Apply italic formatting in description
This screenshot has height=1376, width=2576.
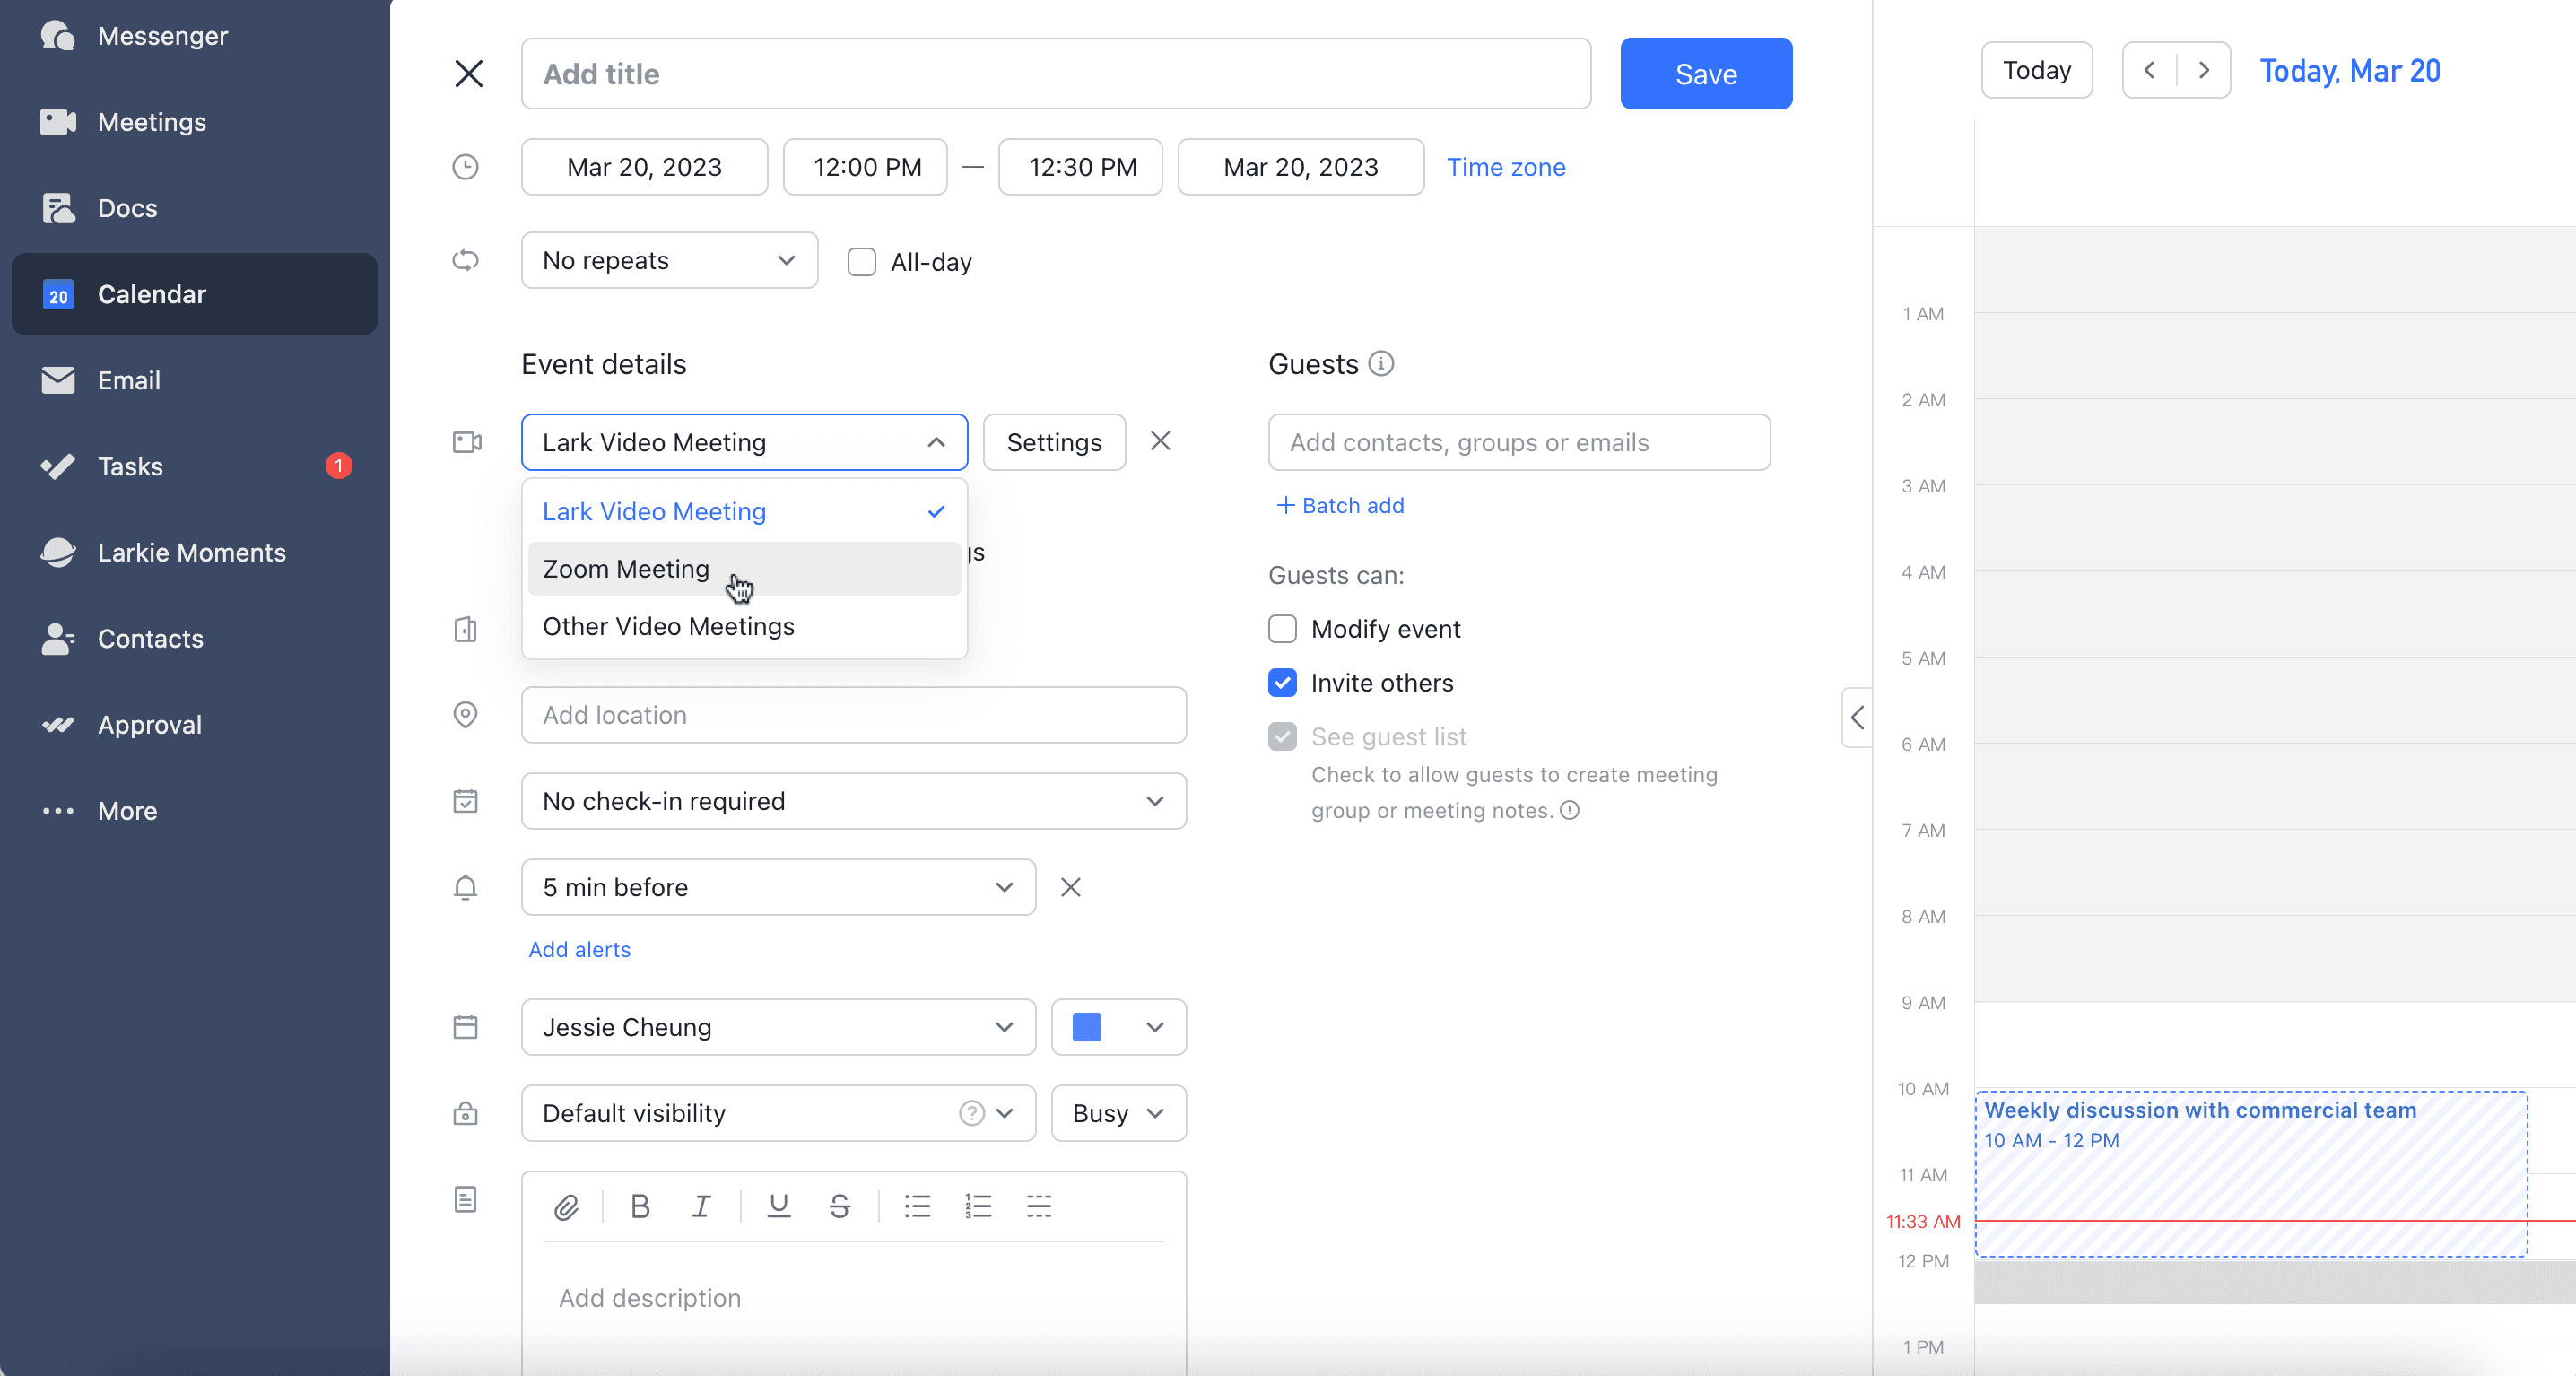pyautogui.click(x=702, y=1207)
